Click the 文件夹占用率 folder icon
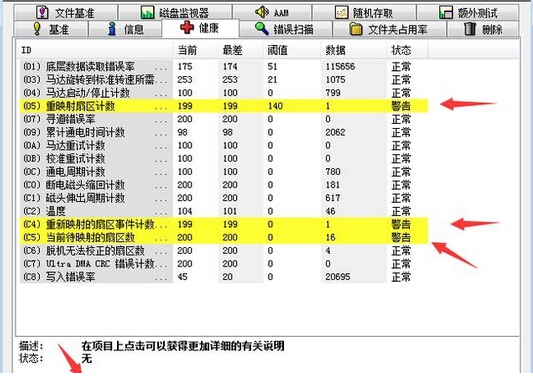Viewport: 533px width, 377px height. (356, 29)
